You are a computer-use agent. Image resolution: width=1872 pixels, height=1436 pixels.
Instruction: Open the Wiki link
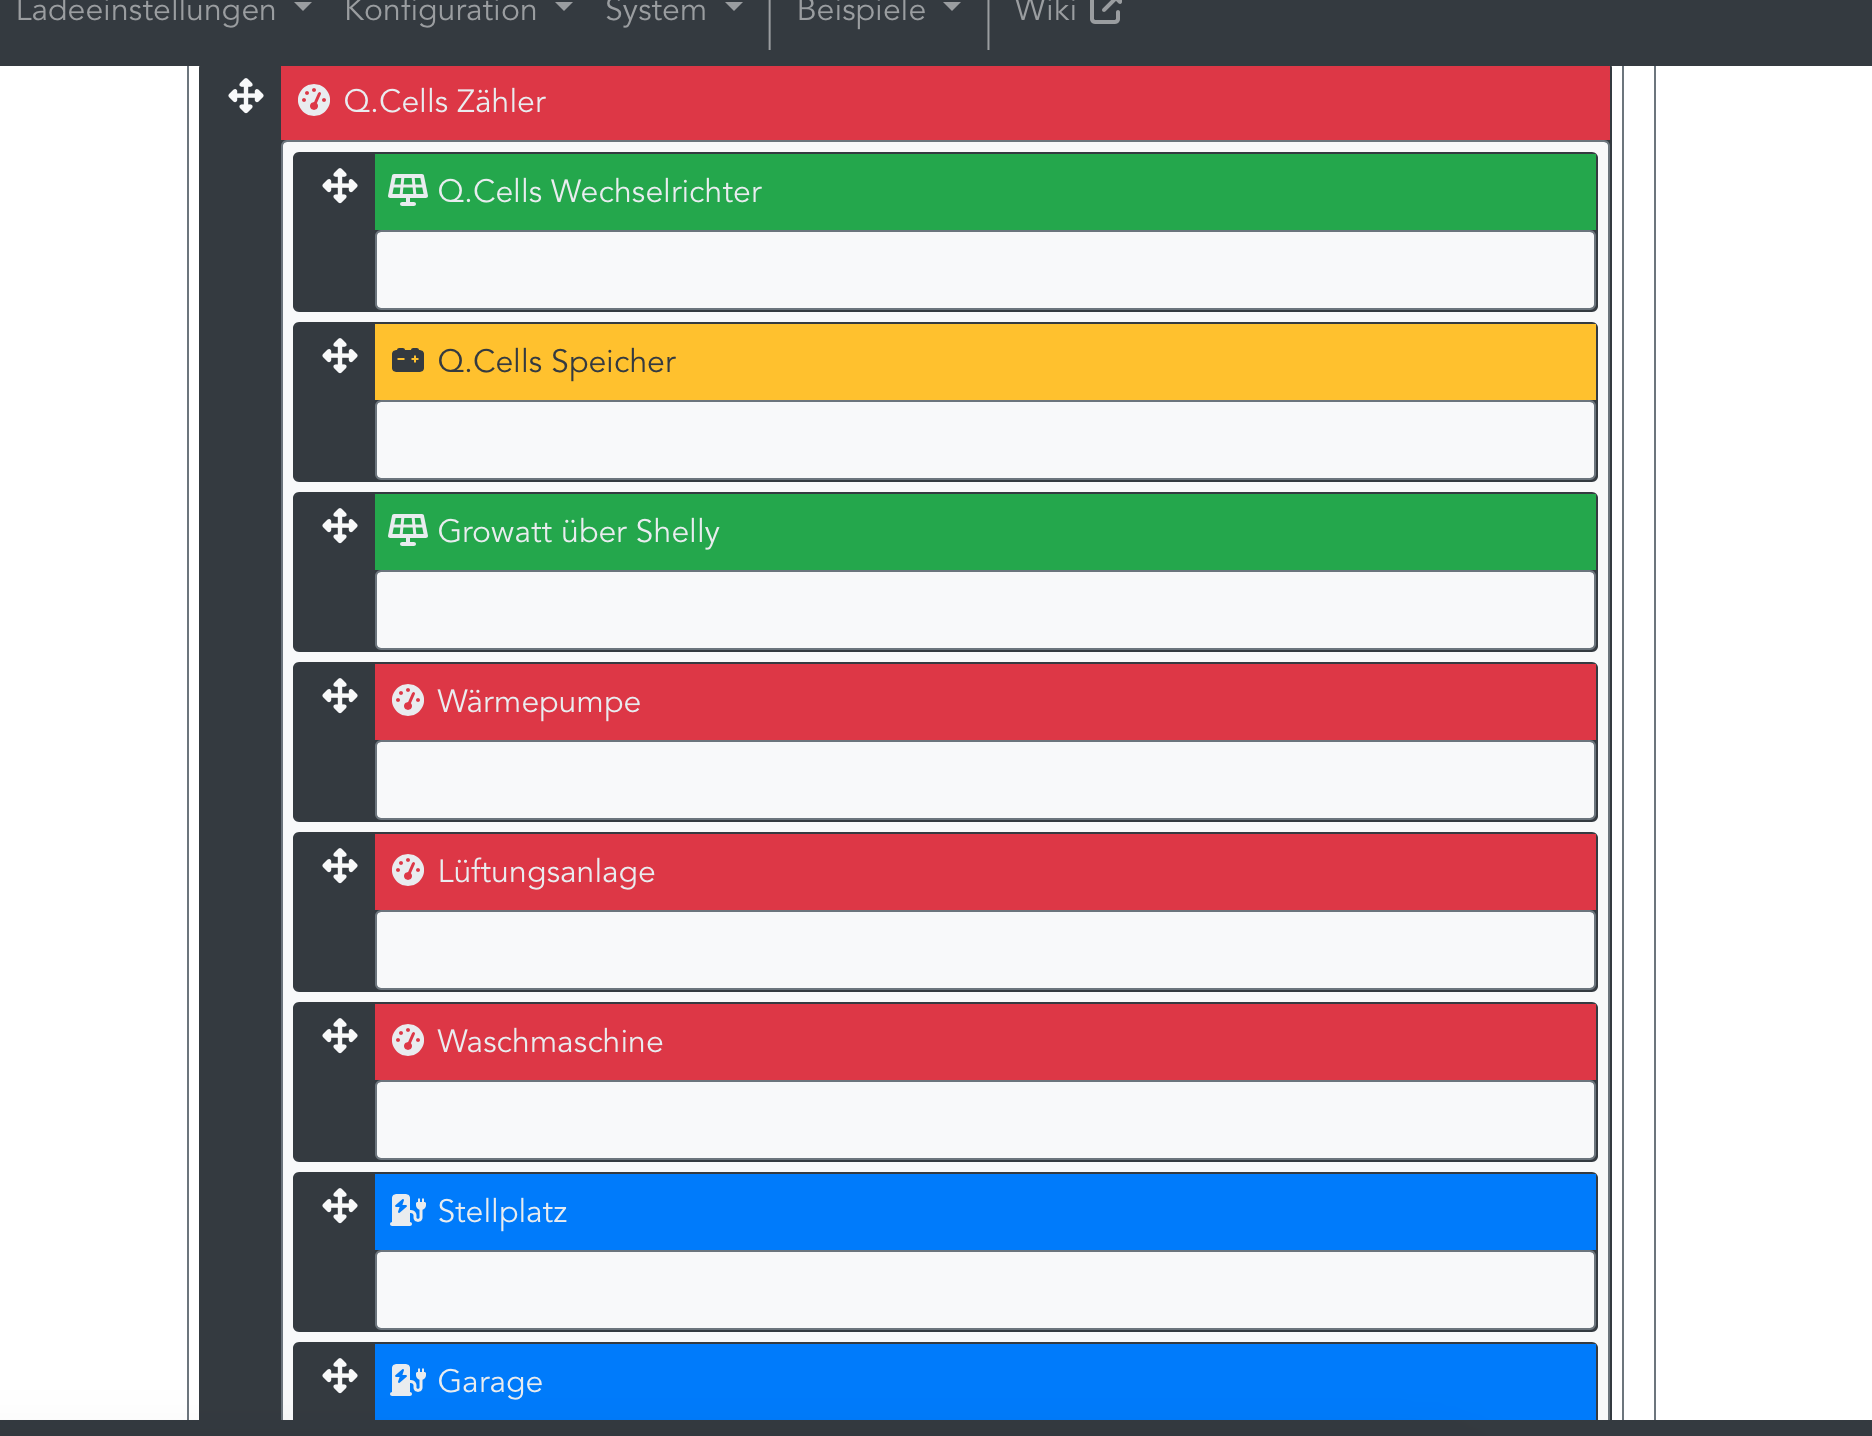pos(1068,11)
